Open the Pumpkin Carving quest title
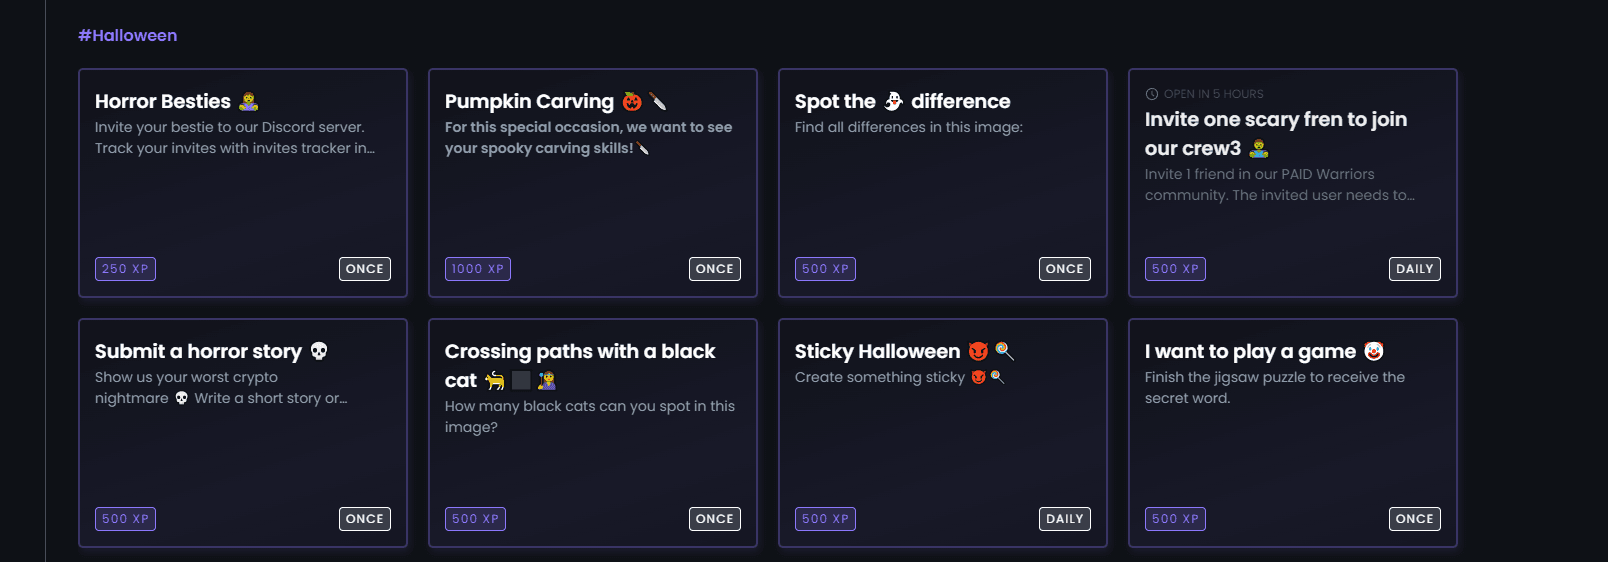This screenshot has width=1608, height=562. tap(529, 102)
